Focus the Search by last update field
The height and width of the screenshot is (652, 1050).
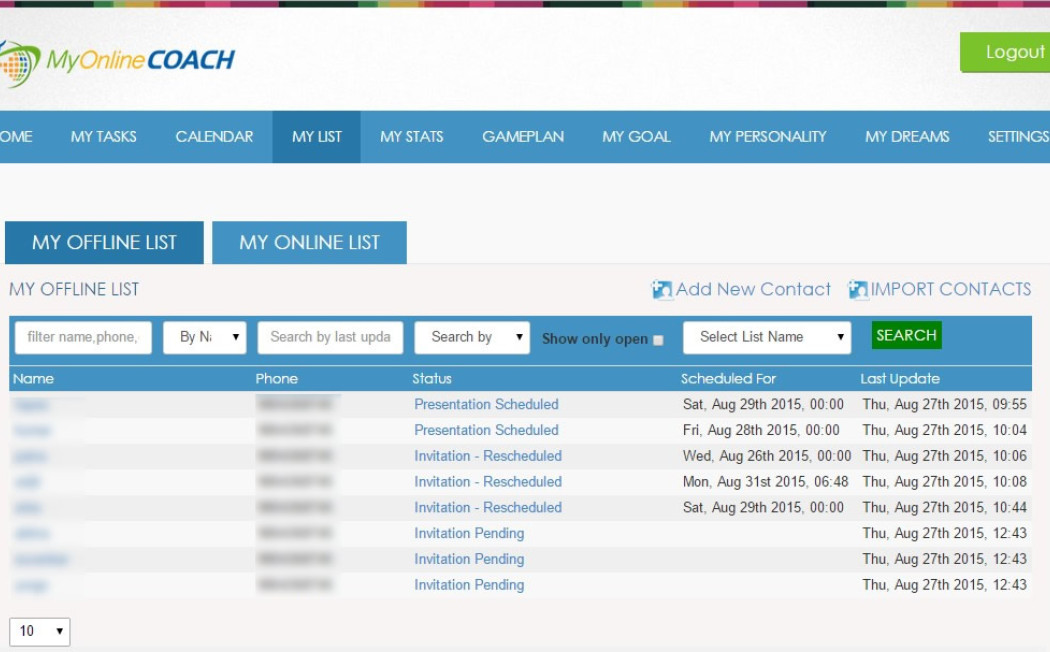[330, 338]
